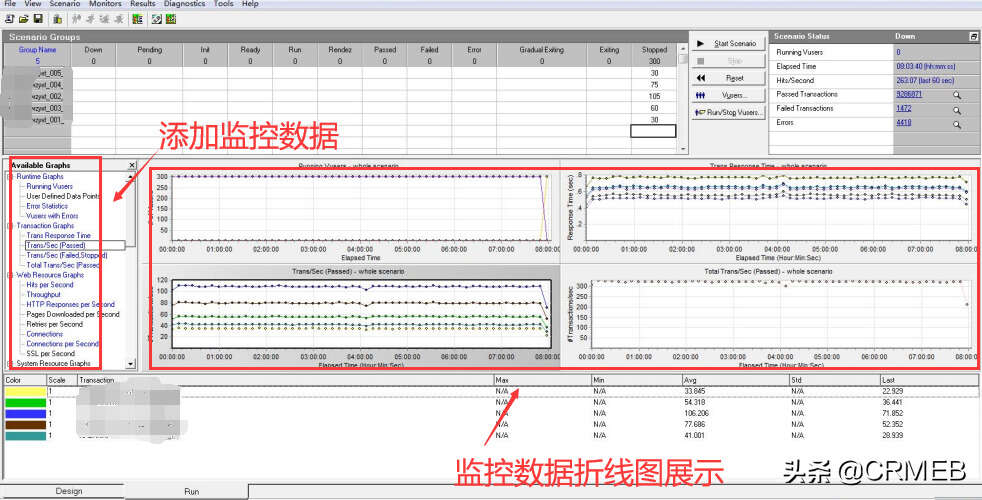
Task: Select Throughput graph in tree
Action: pyautogui.click(x=43, y=294)
